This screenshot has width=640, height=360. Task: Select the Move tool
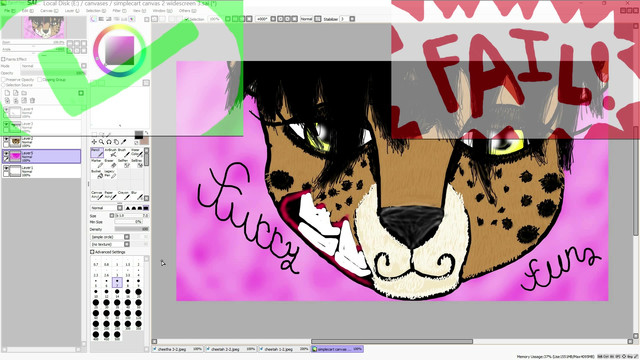pyautogui.click(x=94, y=142)
